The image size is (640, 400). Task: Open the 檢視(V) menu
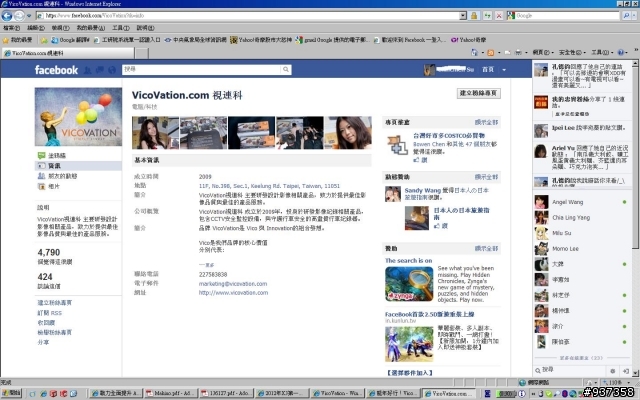click(x=60, y=28)
